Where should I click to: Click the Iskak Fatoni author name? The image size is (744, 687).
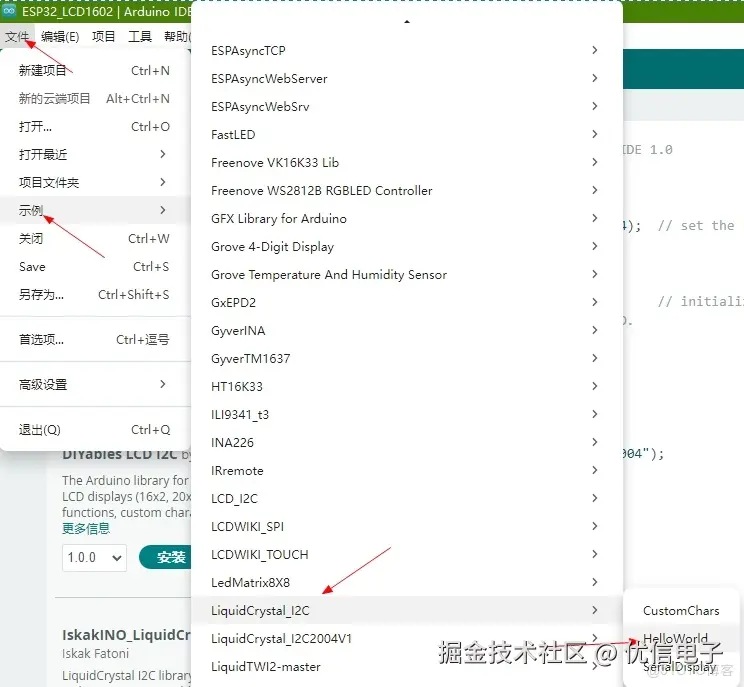[x=95, y=654]
